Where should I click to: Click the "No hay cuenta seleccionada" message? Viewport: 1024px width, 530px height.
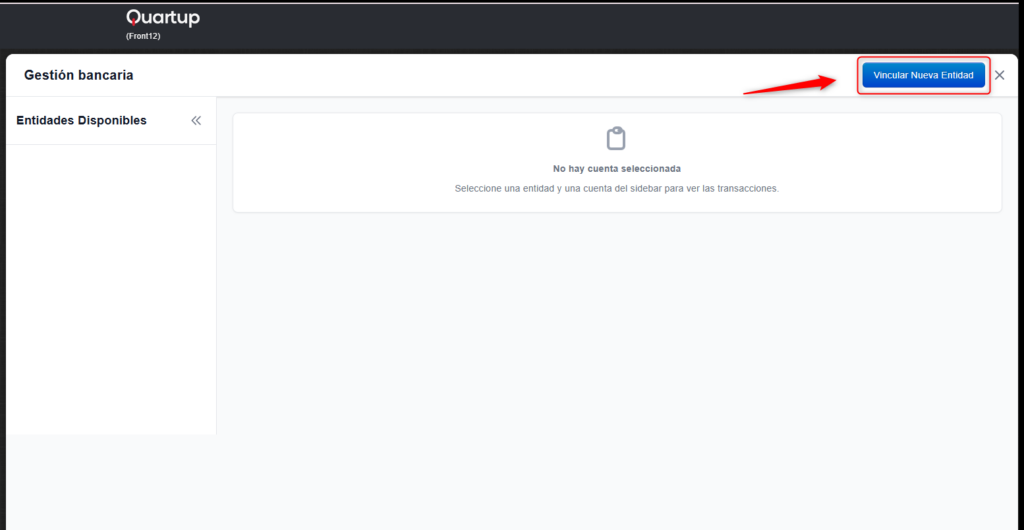616,169
